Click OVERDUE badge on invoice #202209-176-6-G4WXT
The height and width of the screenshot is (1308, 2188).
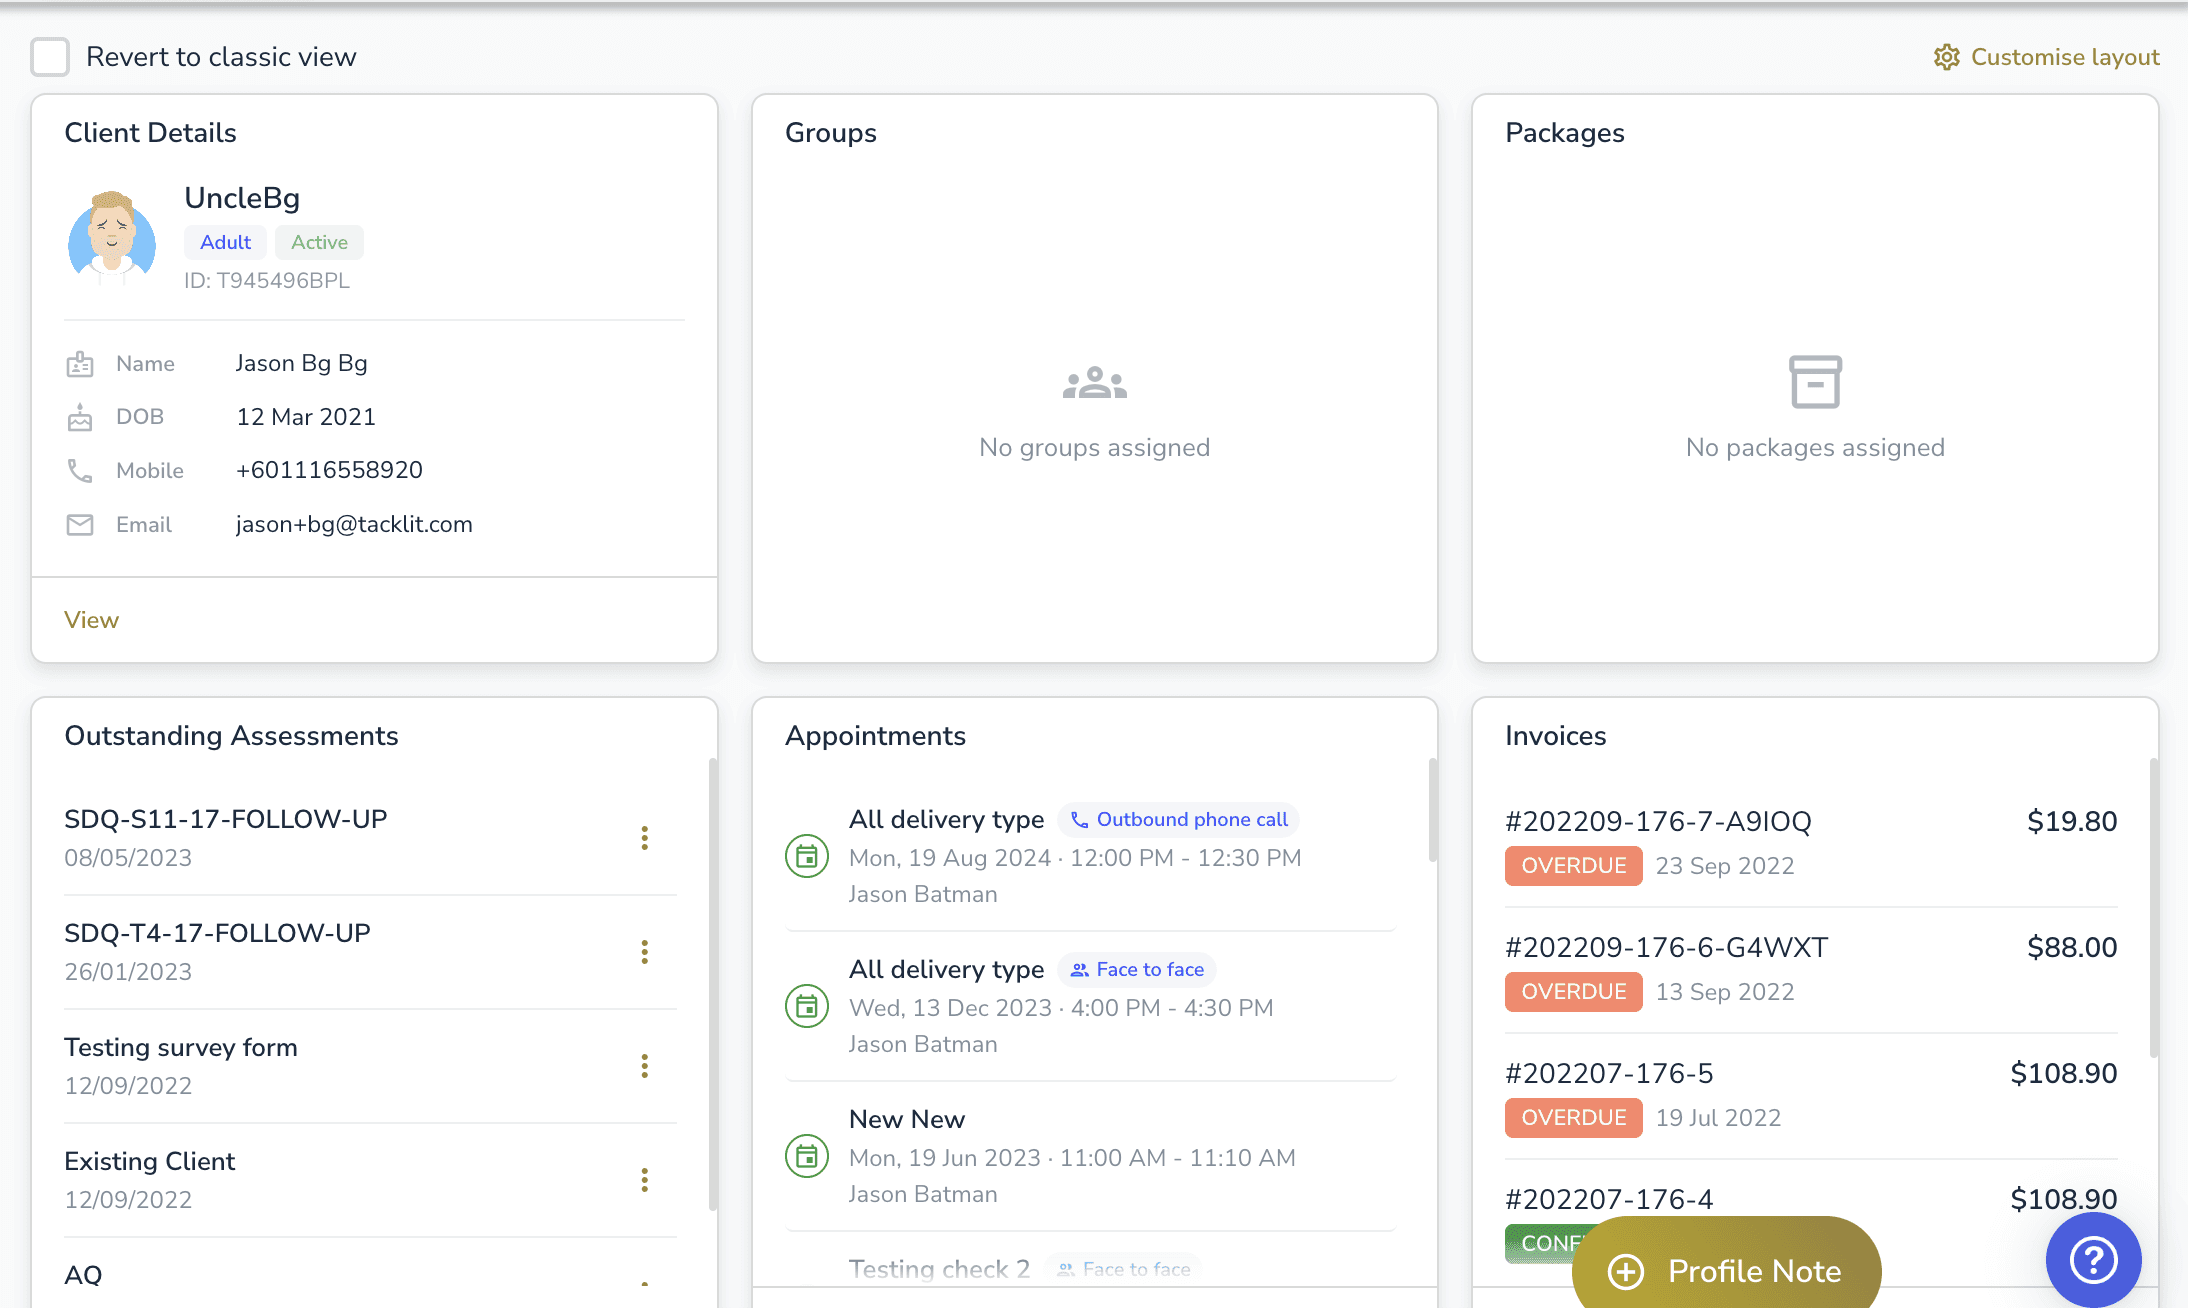pos(1573,992)
